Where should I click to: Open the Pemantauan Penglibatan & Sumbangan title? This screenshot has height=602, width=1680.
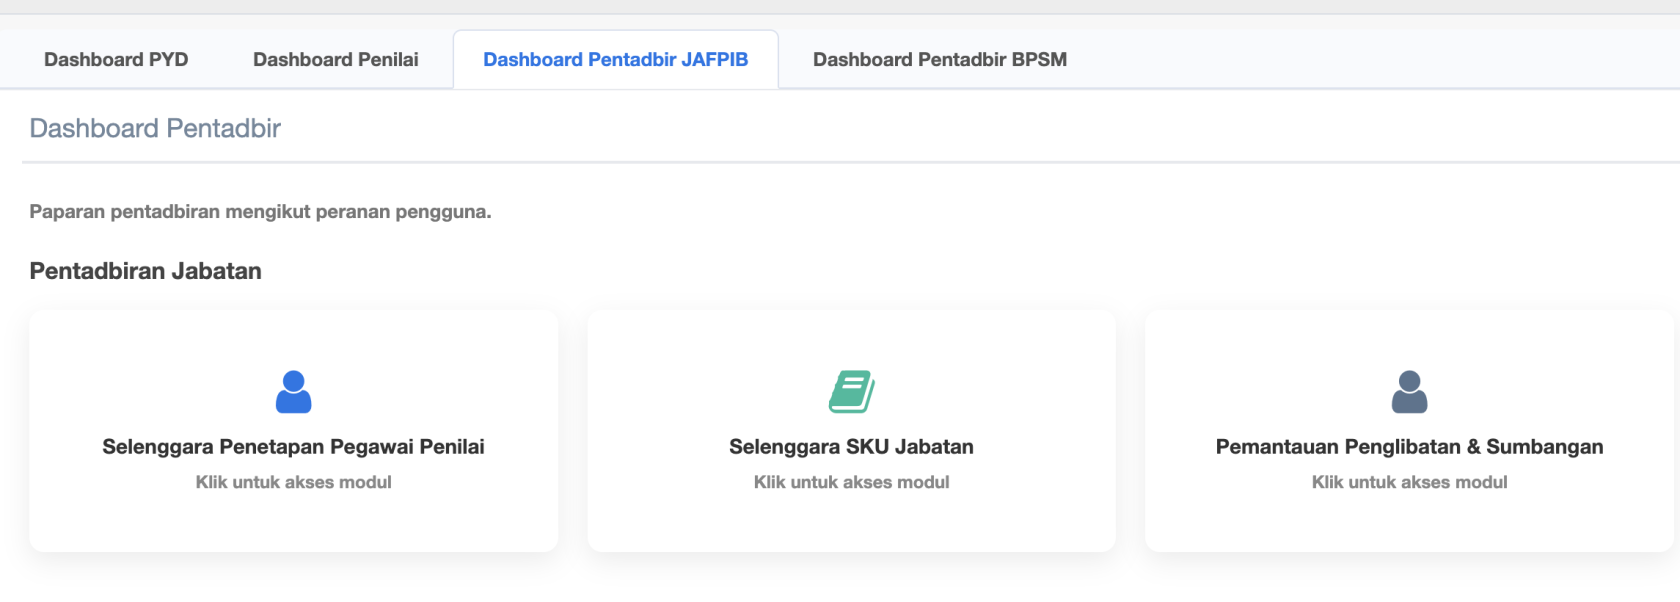pos(1409,447)
